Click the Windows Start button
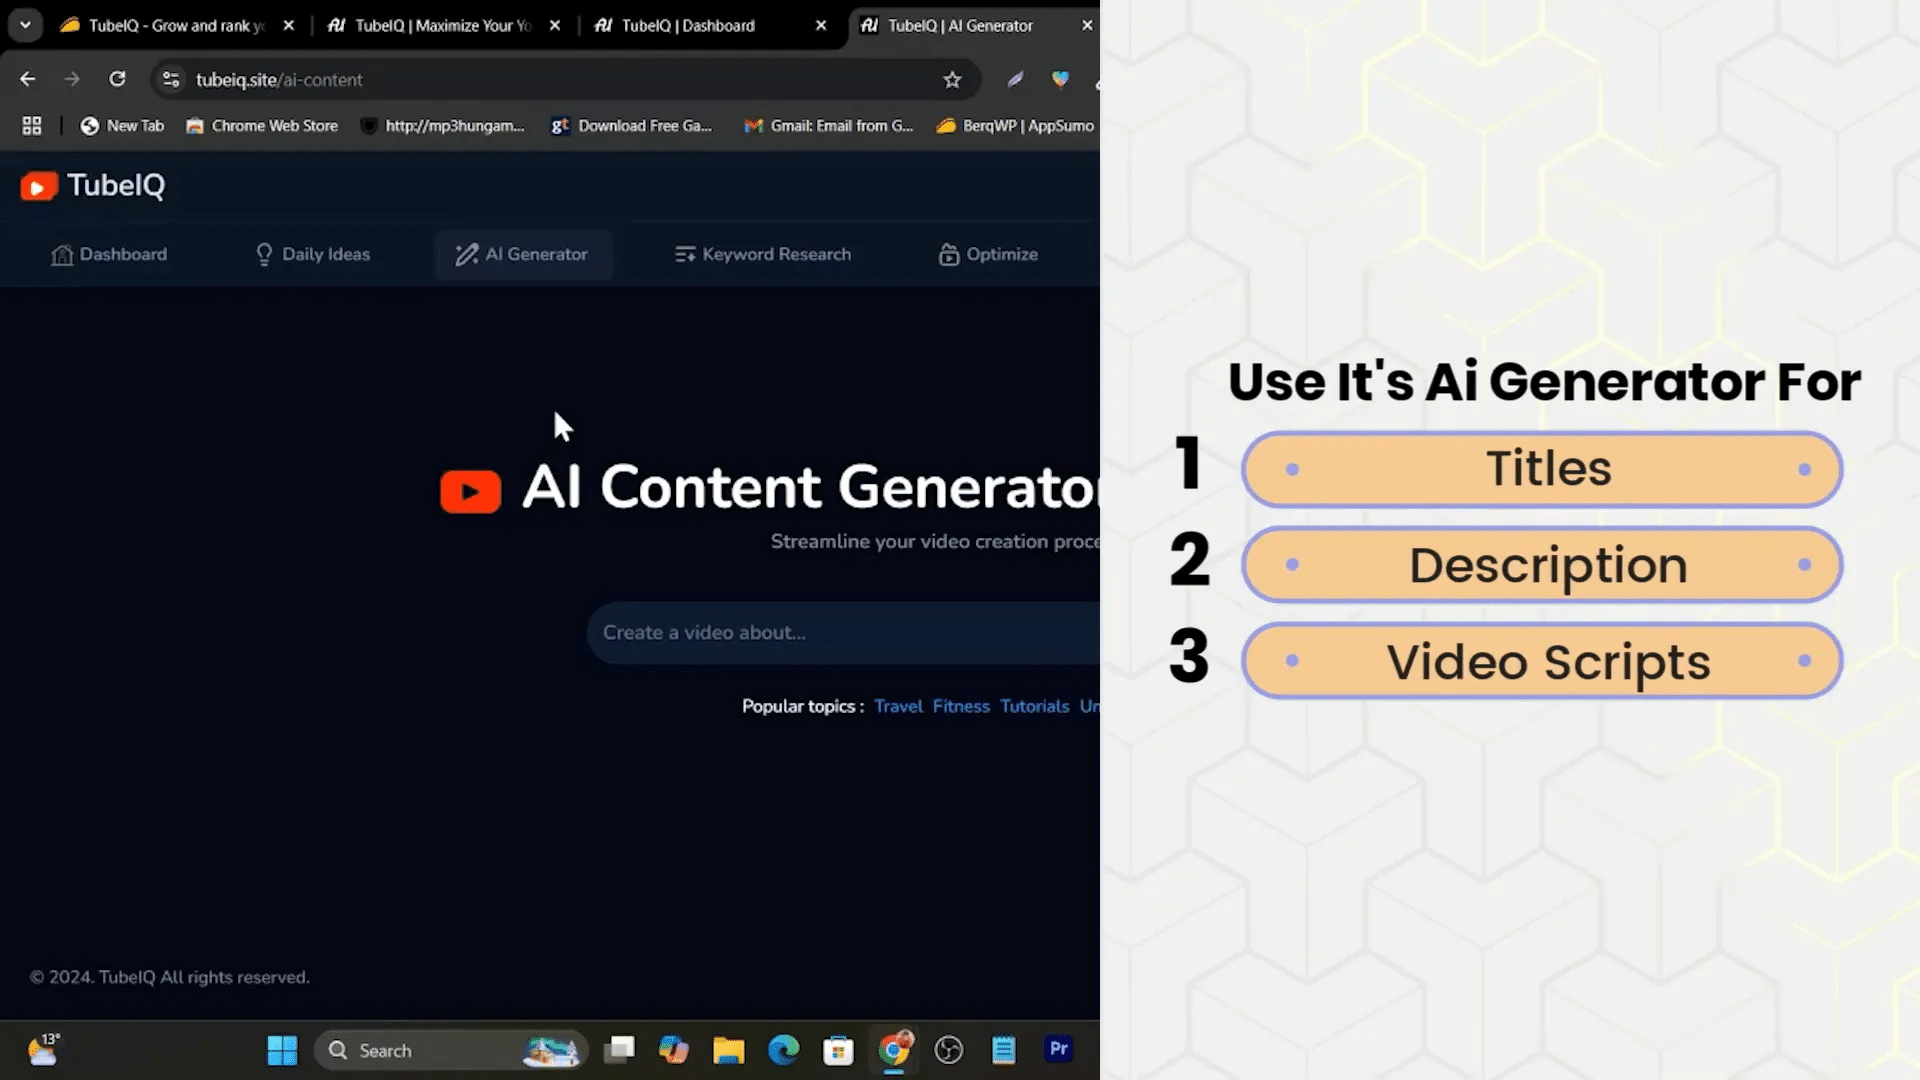 (282, 1050)
